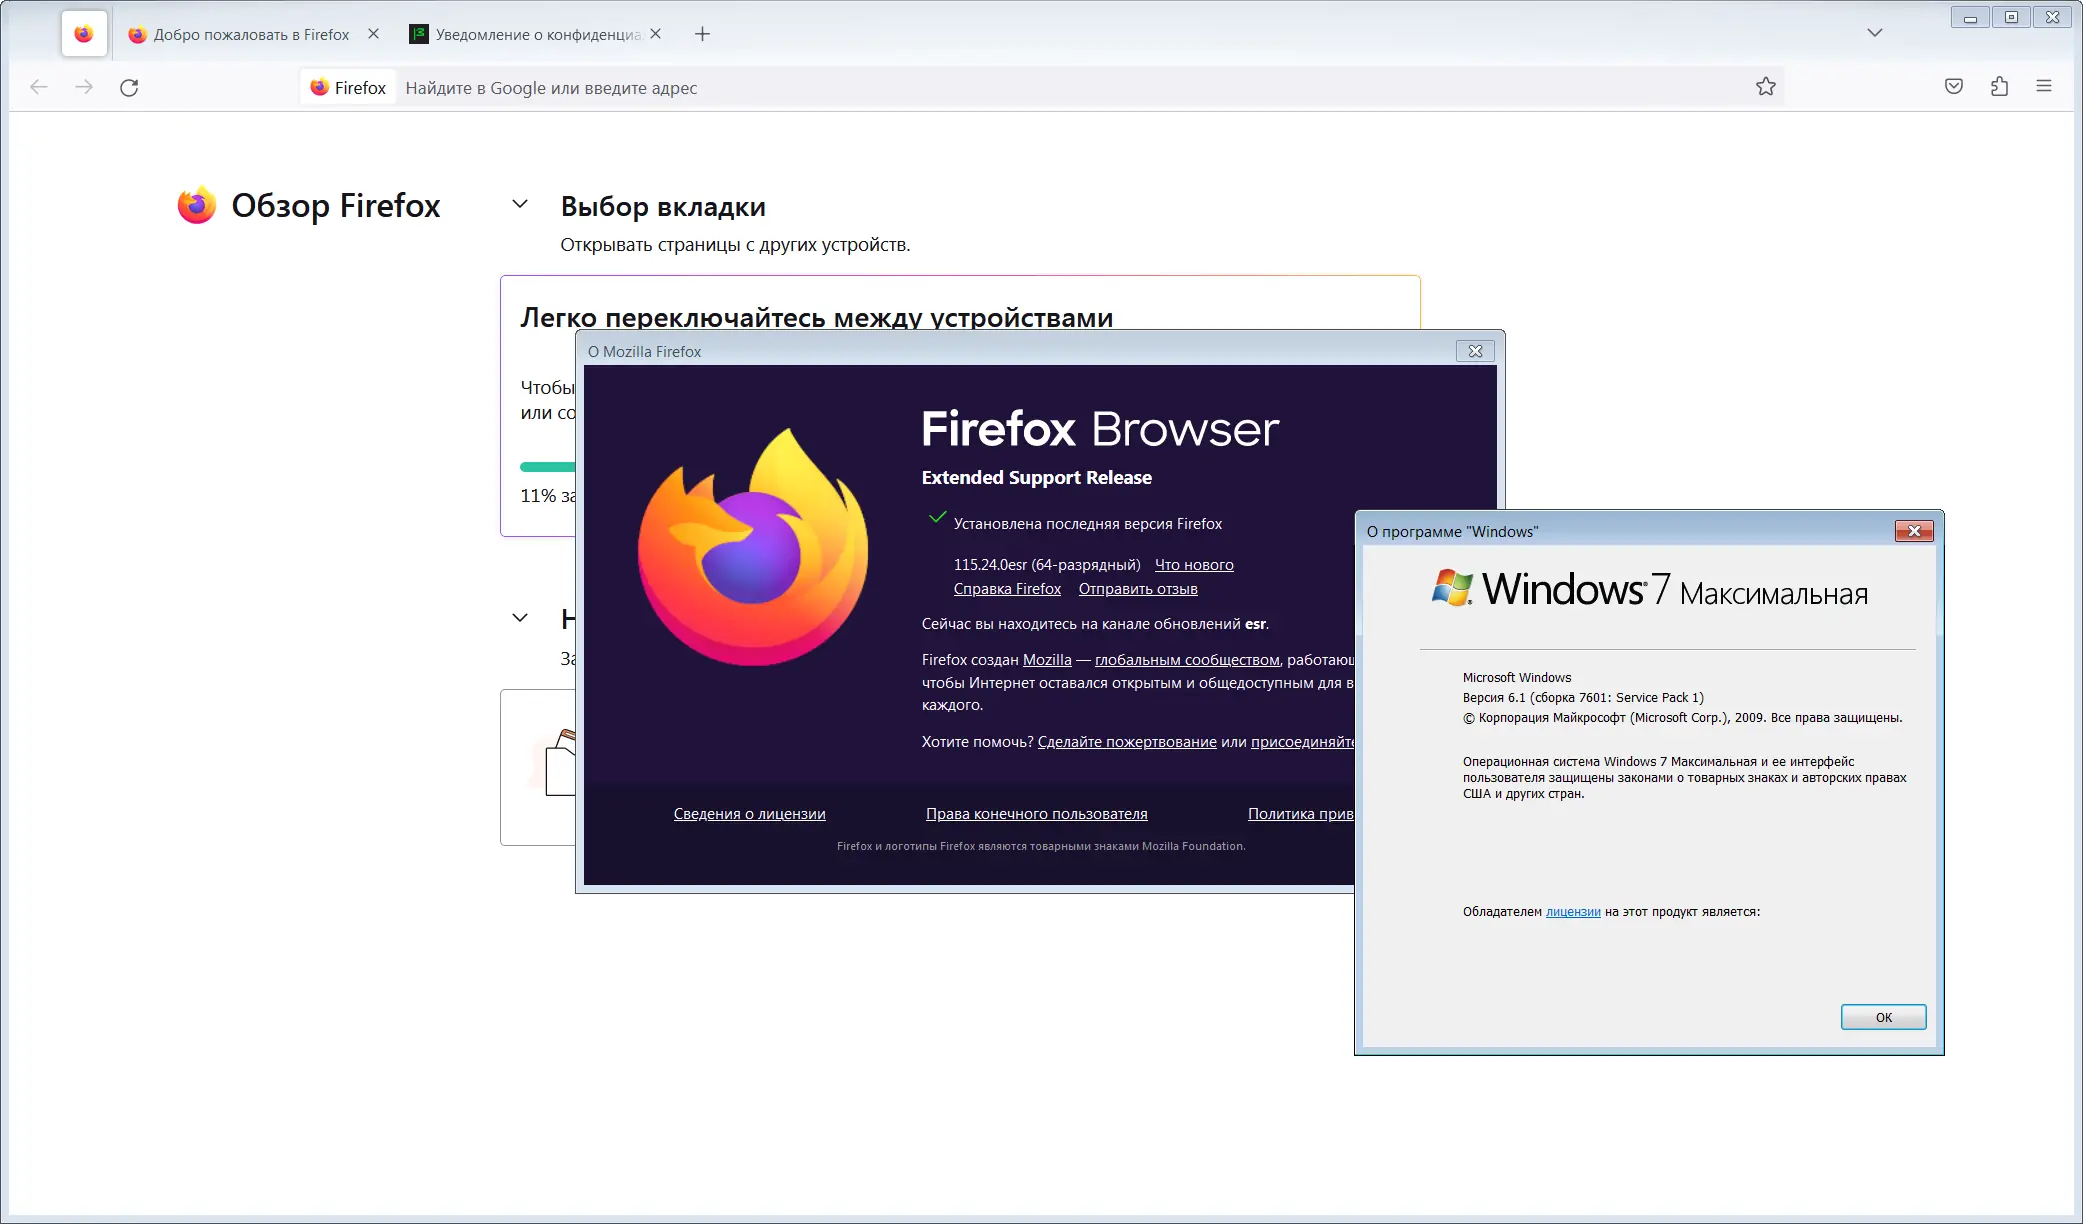Open the Extensions puzzle icon
Screen dimensions: 2083x1224
[x=1999, y=87]
